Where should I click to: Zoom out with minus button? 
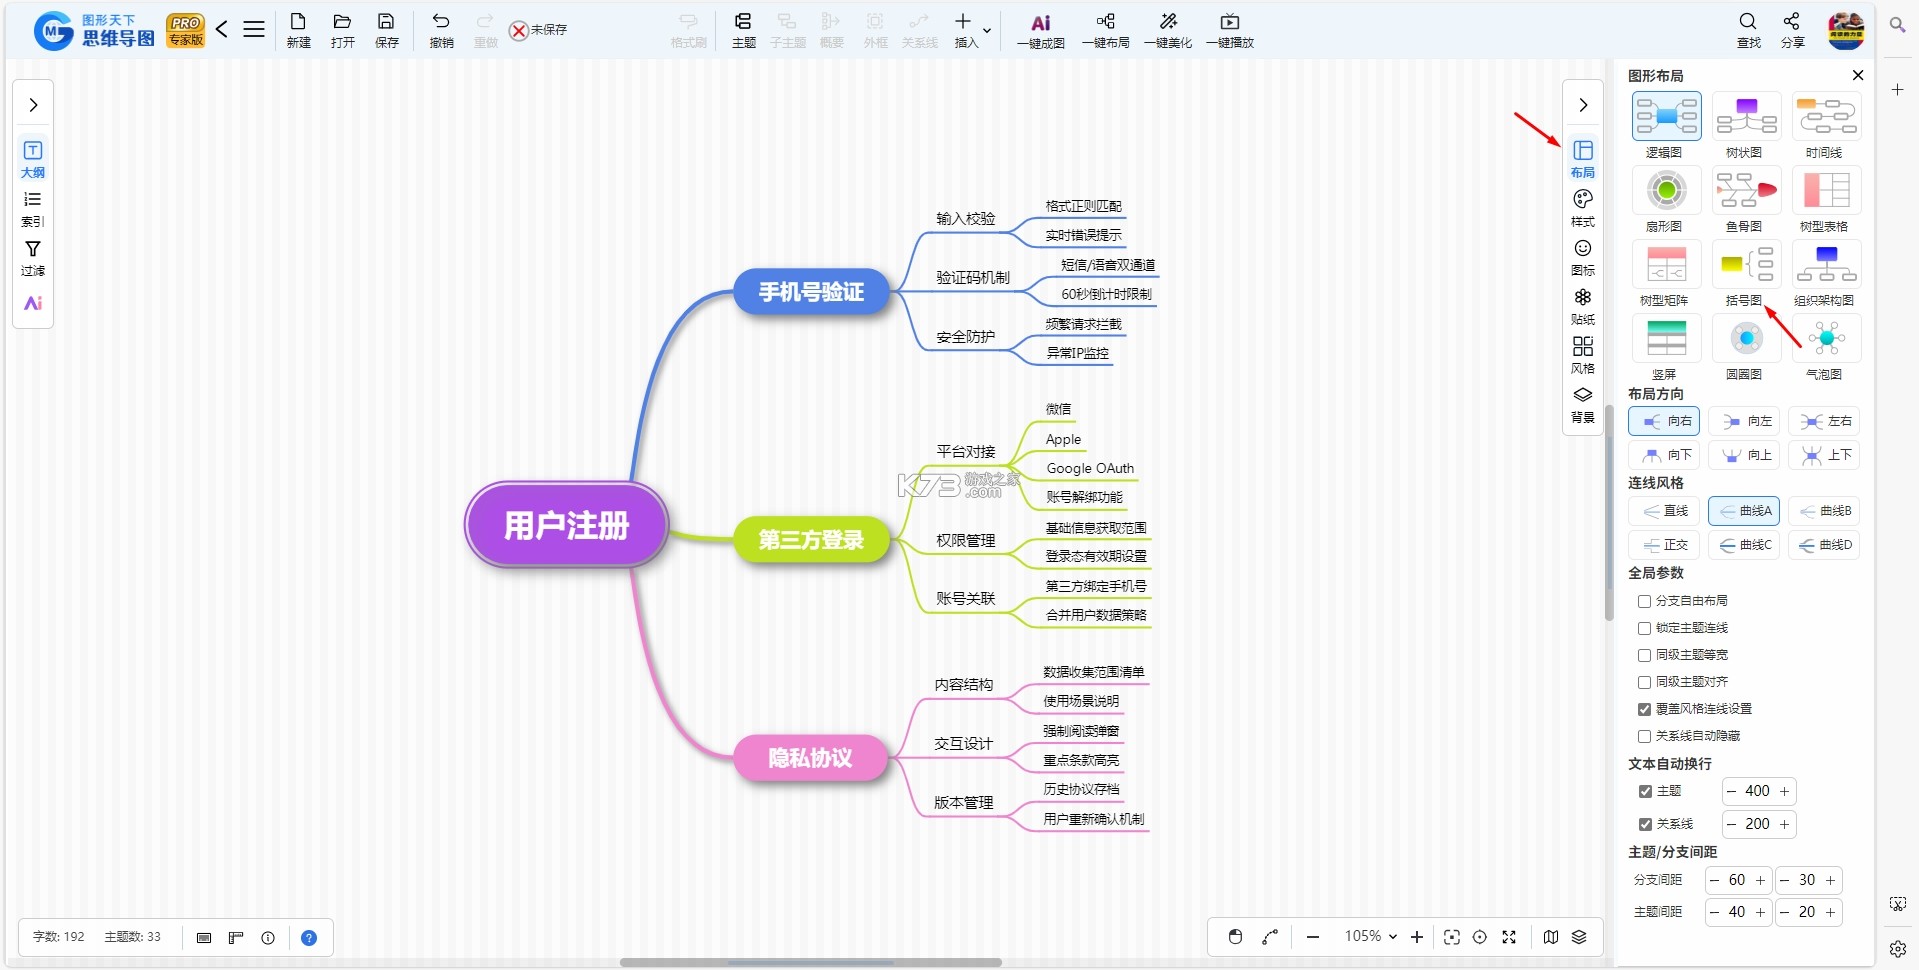1313,937
